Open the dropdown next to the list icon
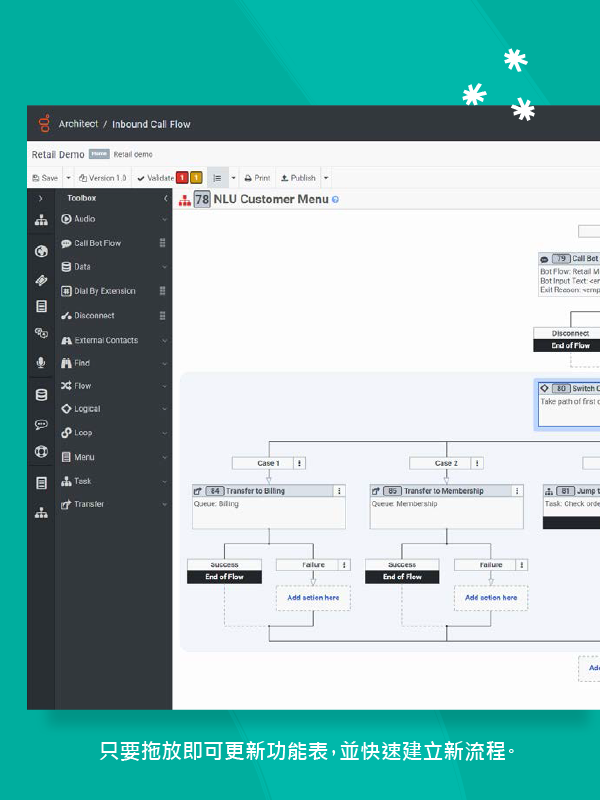Screen dimensions: 600x800 point(234,178)
